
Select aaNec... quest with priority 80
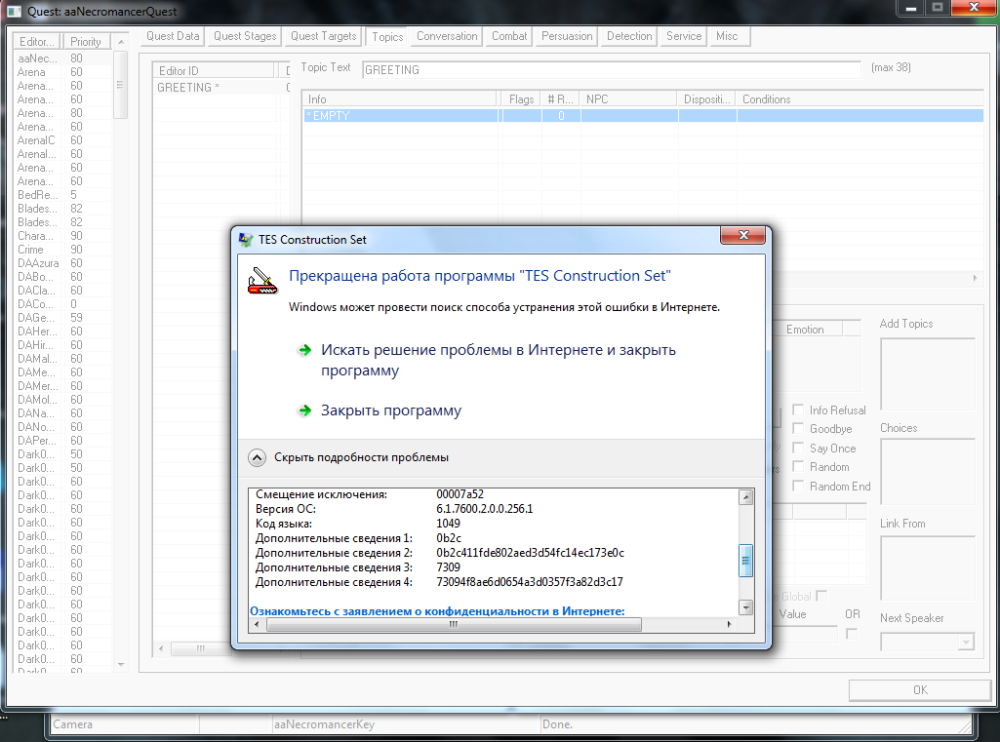(62, 58)
